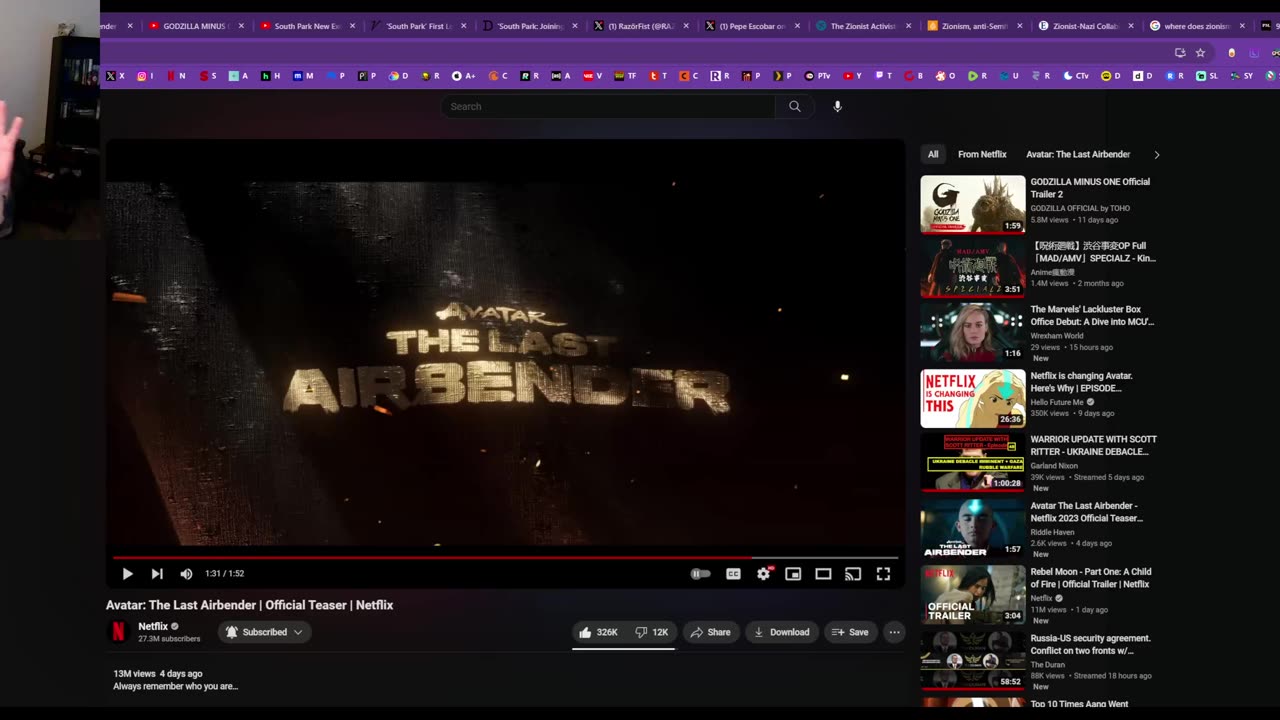Toggle closed captions CC button
Viewport: 1280px width, 720px height.
(733, 574)
